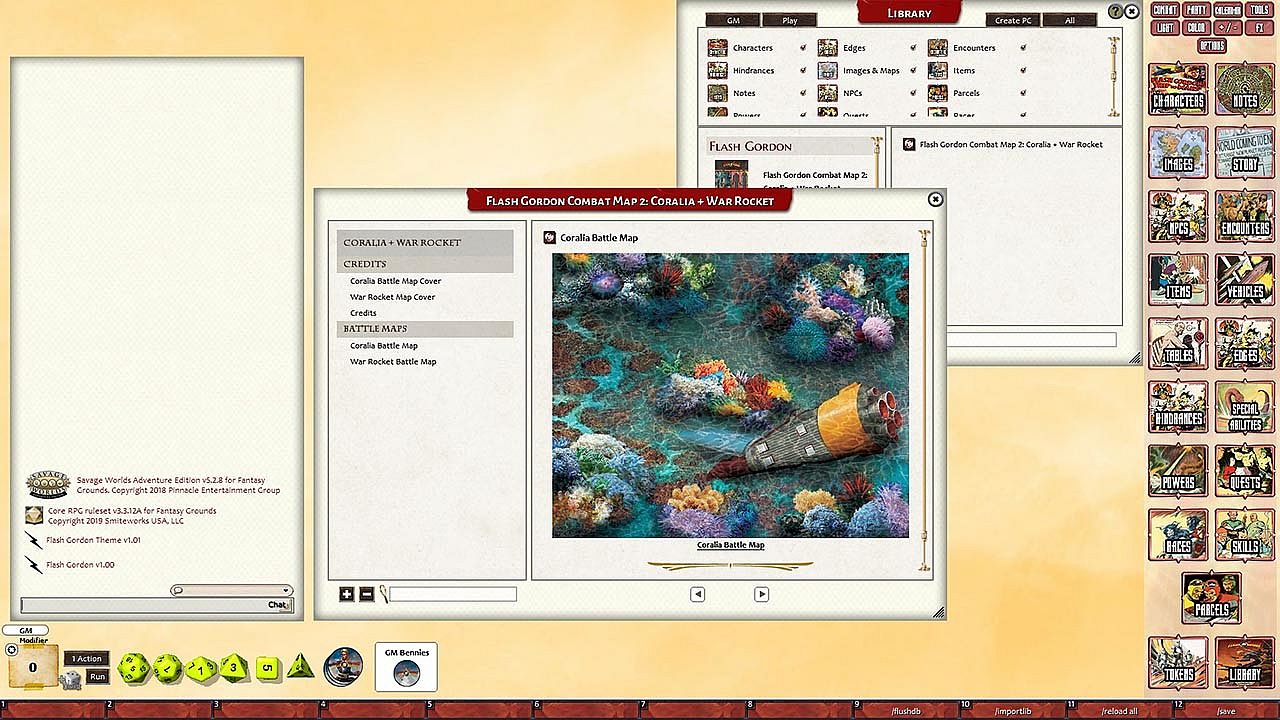Click the Library window help icon

1116,12
